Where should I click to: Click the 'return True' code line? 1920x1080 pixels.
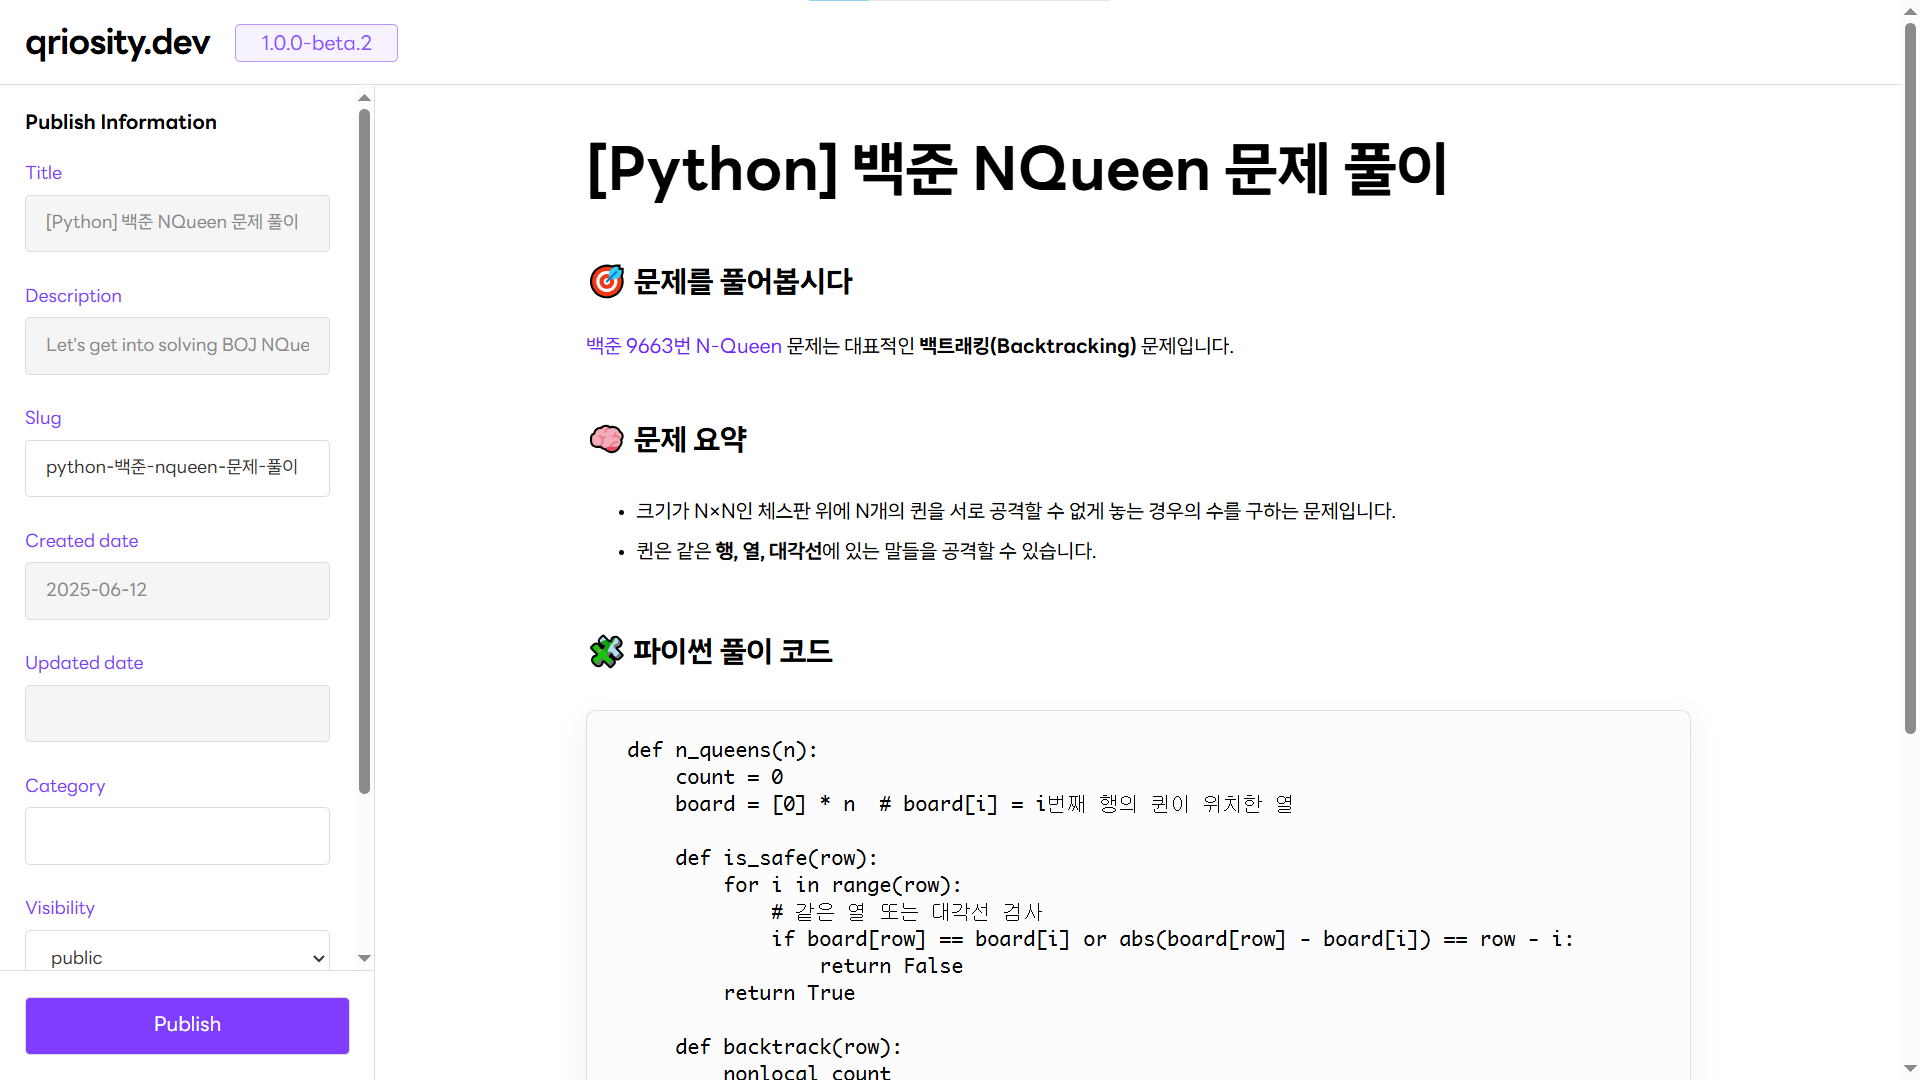pos(789,993)
